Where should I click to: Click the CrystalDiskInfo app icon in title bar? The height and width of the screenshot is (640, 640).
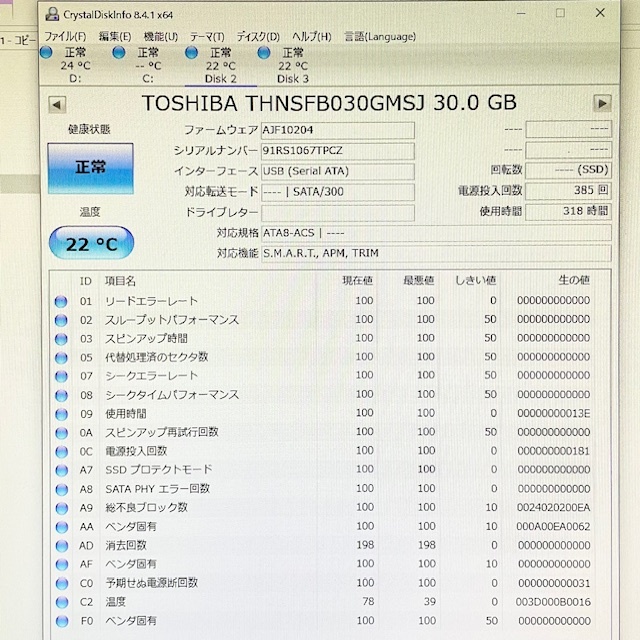52,14
